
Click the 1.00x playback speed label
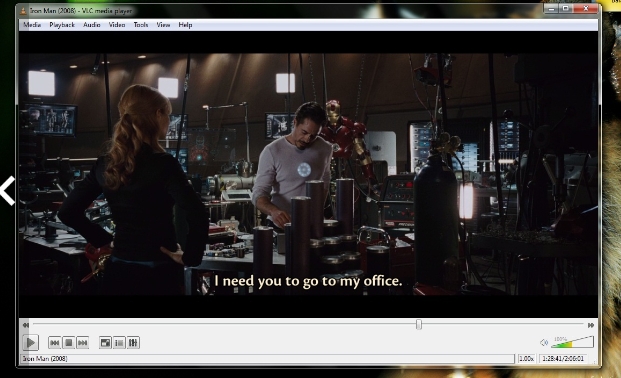click(x=526, y=359)
